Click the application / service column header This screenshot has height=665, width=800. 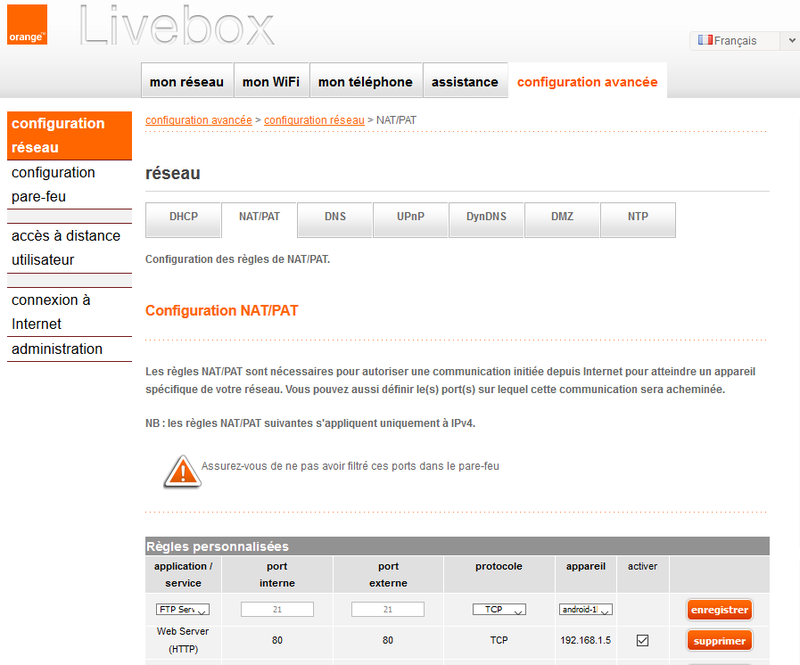(183, 575)
